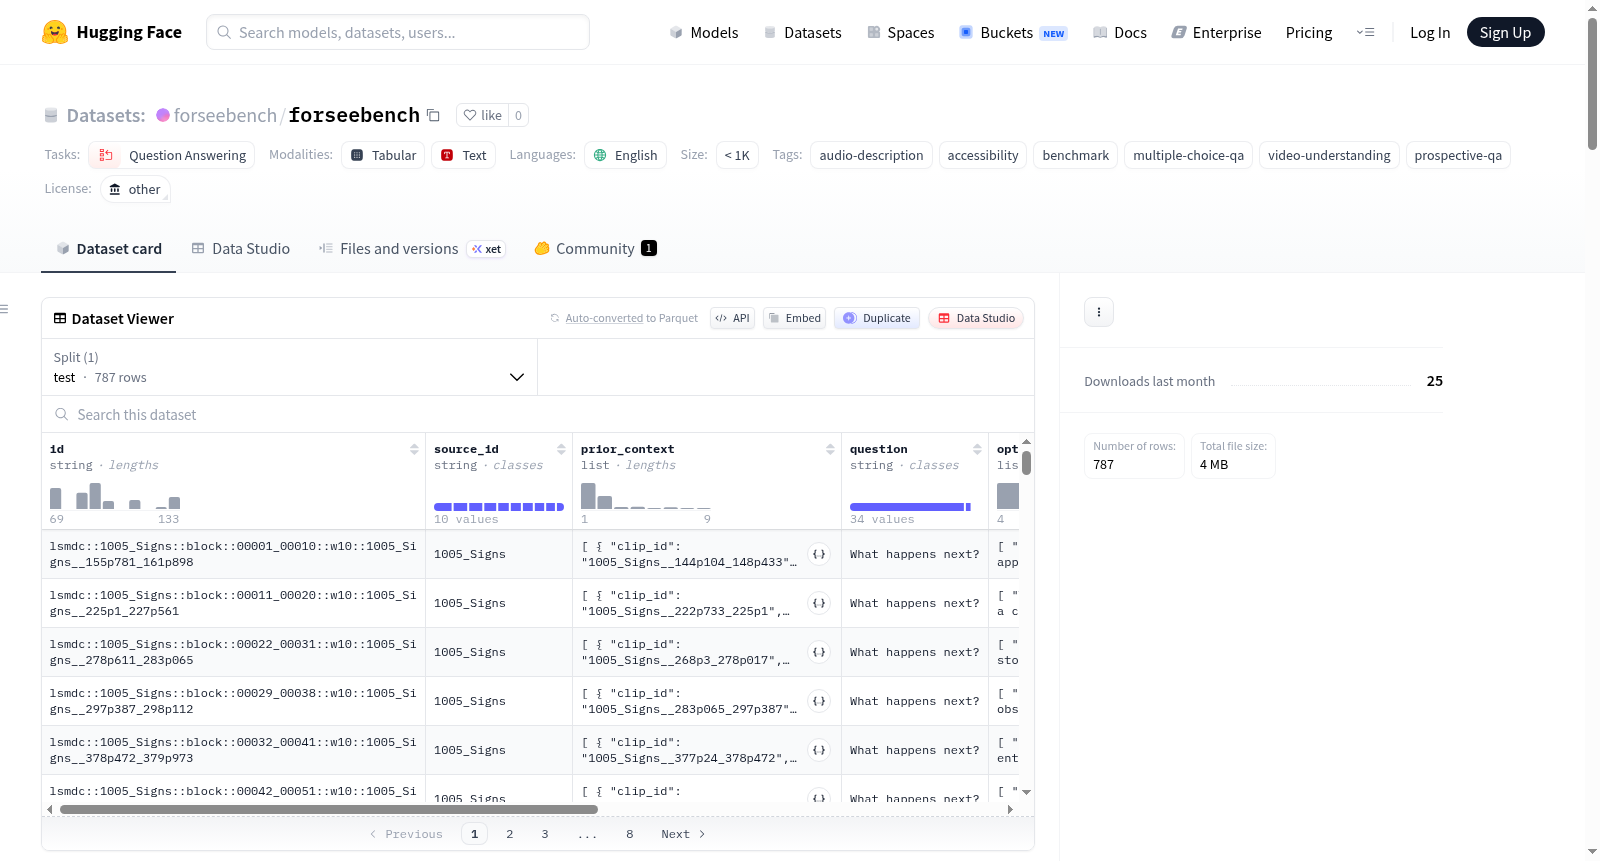The height and width of the screenshot is (861, 1600).
Task: Click the prior_context lengths histogram
Action: click(x=646, y=496)
